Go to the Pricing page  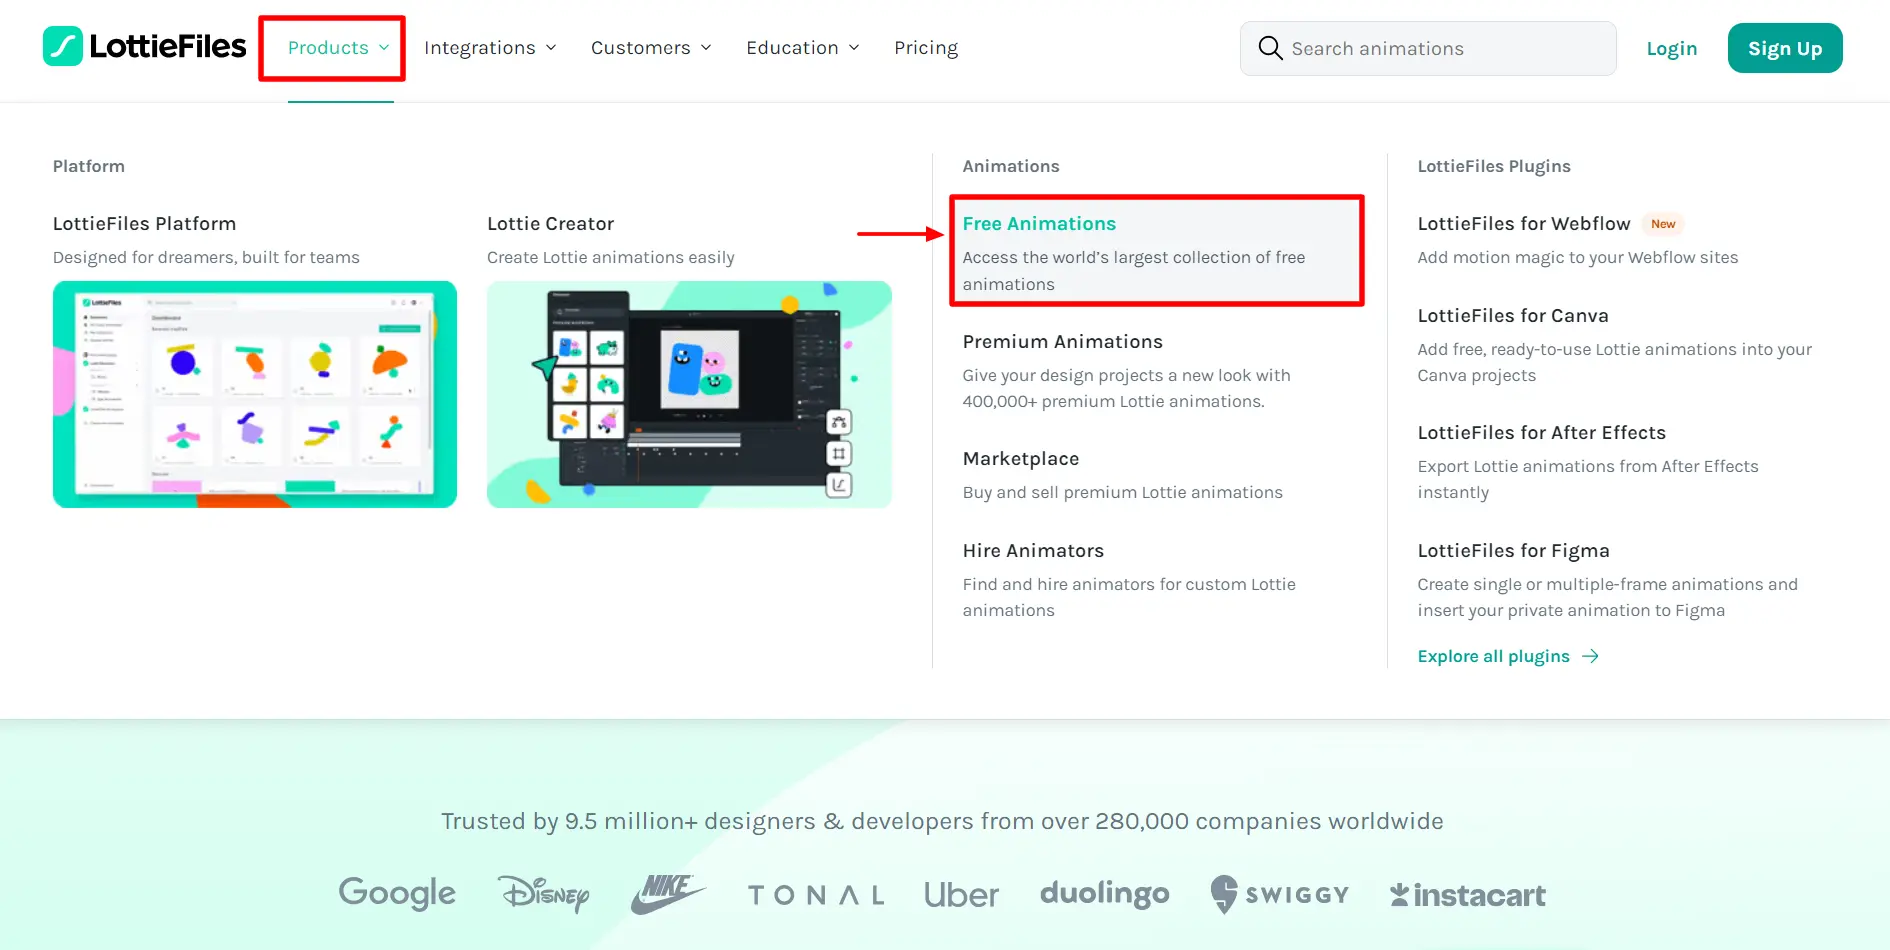(926, 48)
